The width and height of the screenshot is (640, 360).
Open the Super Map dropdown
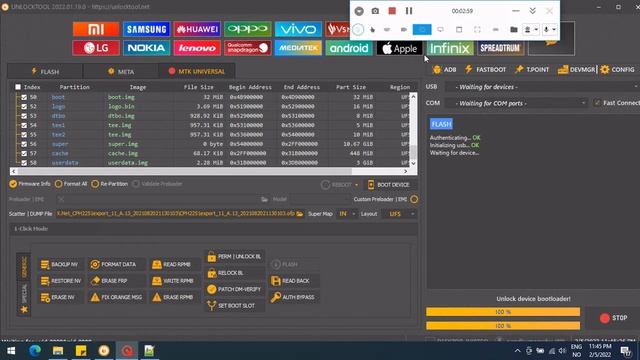click(346, 214)
